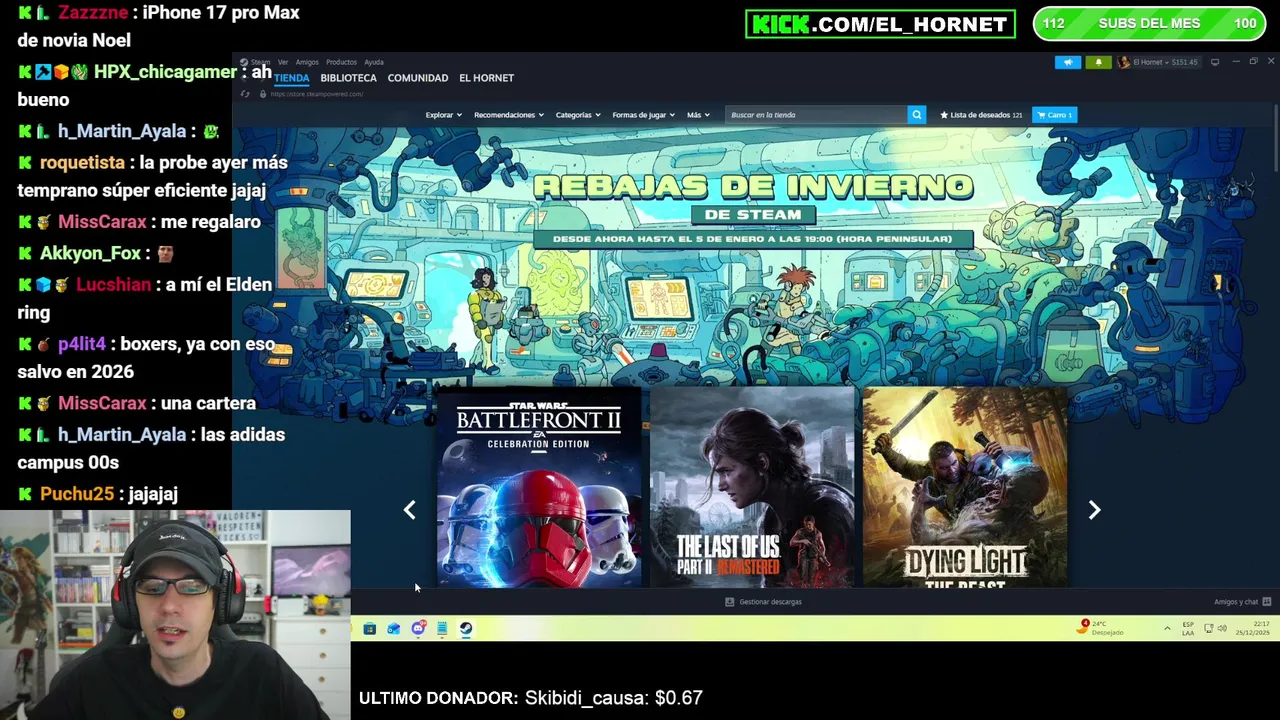Click the notepad-style taskbar icon
Image resolution: width=1280 pixels, height=720 pixels.
click(x=442, y=629)
